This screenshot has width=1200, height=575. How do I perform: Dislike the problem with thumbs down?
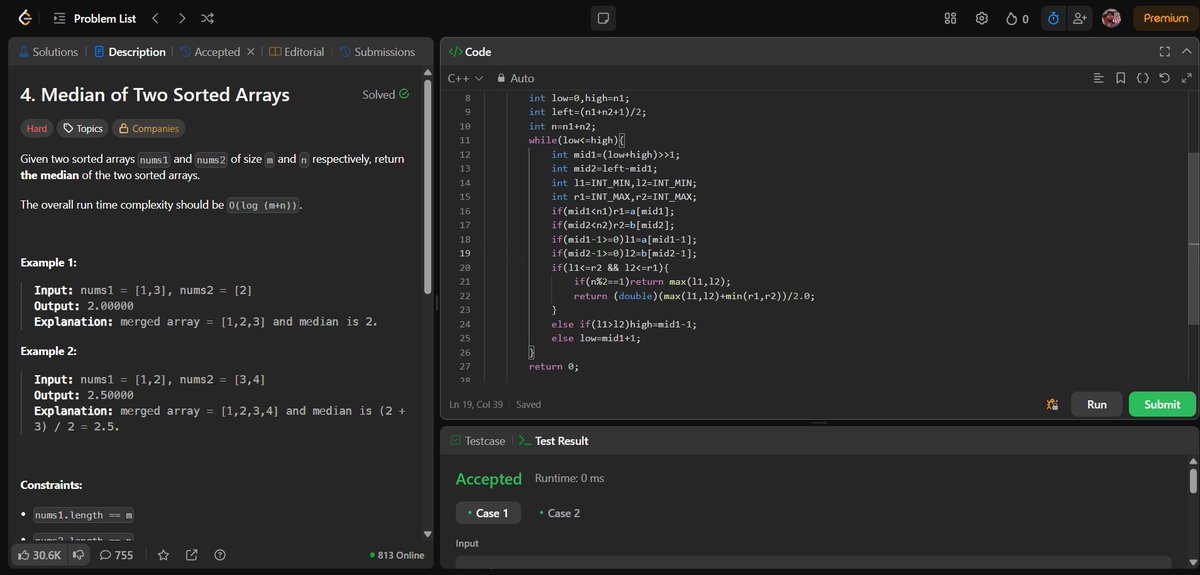tap(78, 555)
